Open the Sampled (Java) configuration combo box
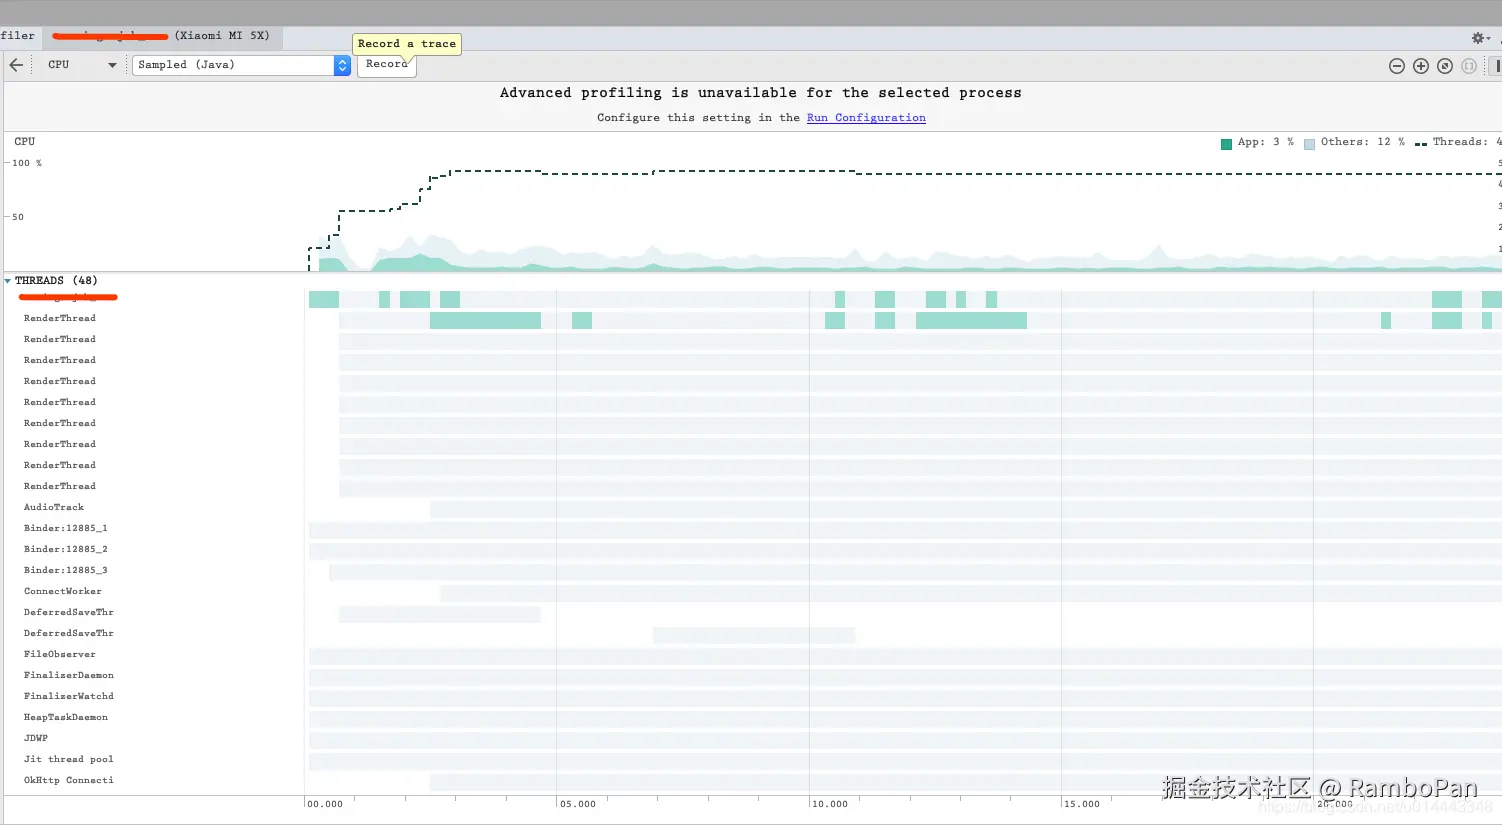 click(241, 65)
